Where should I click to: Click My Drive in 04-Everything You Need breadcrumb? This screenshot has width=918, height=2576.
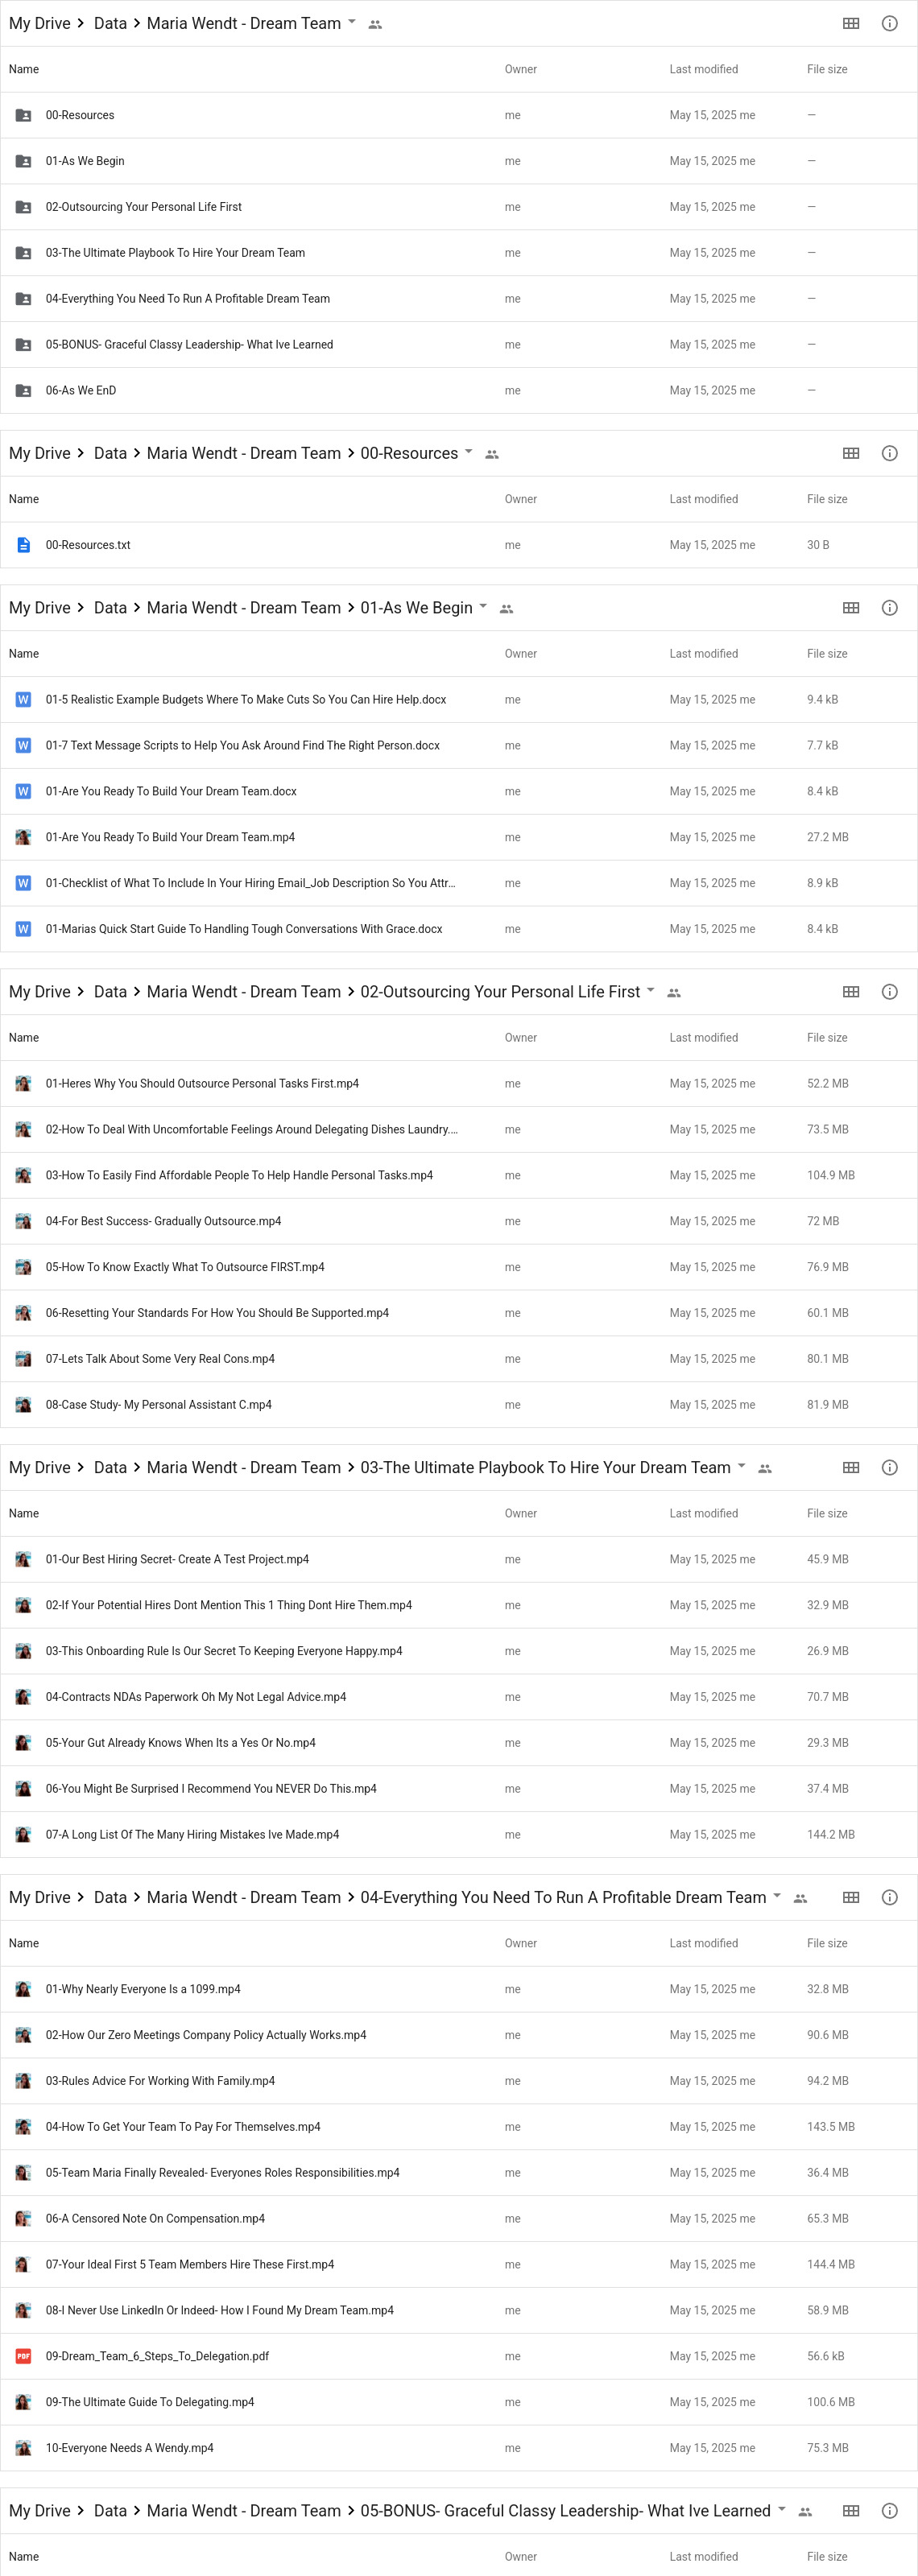click(x=40, y=1898)
